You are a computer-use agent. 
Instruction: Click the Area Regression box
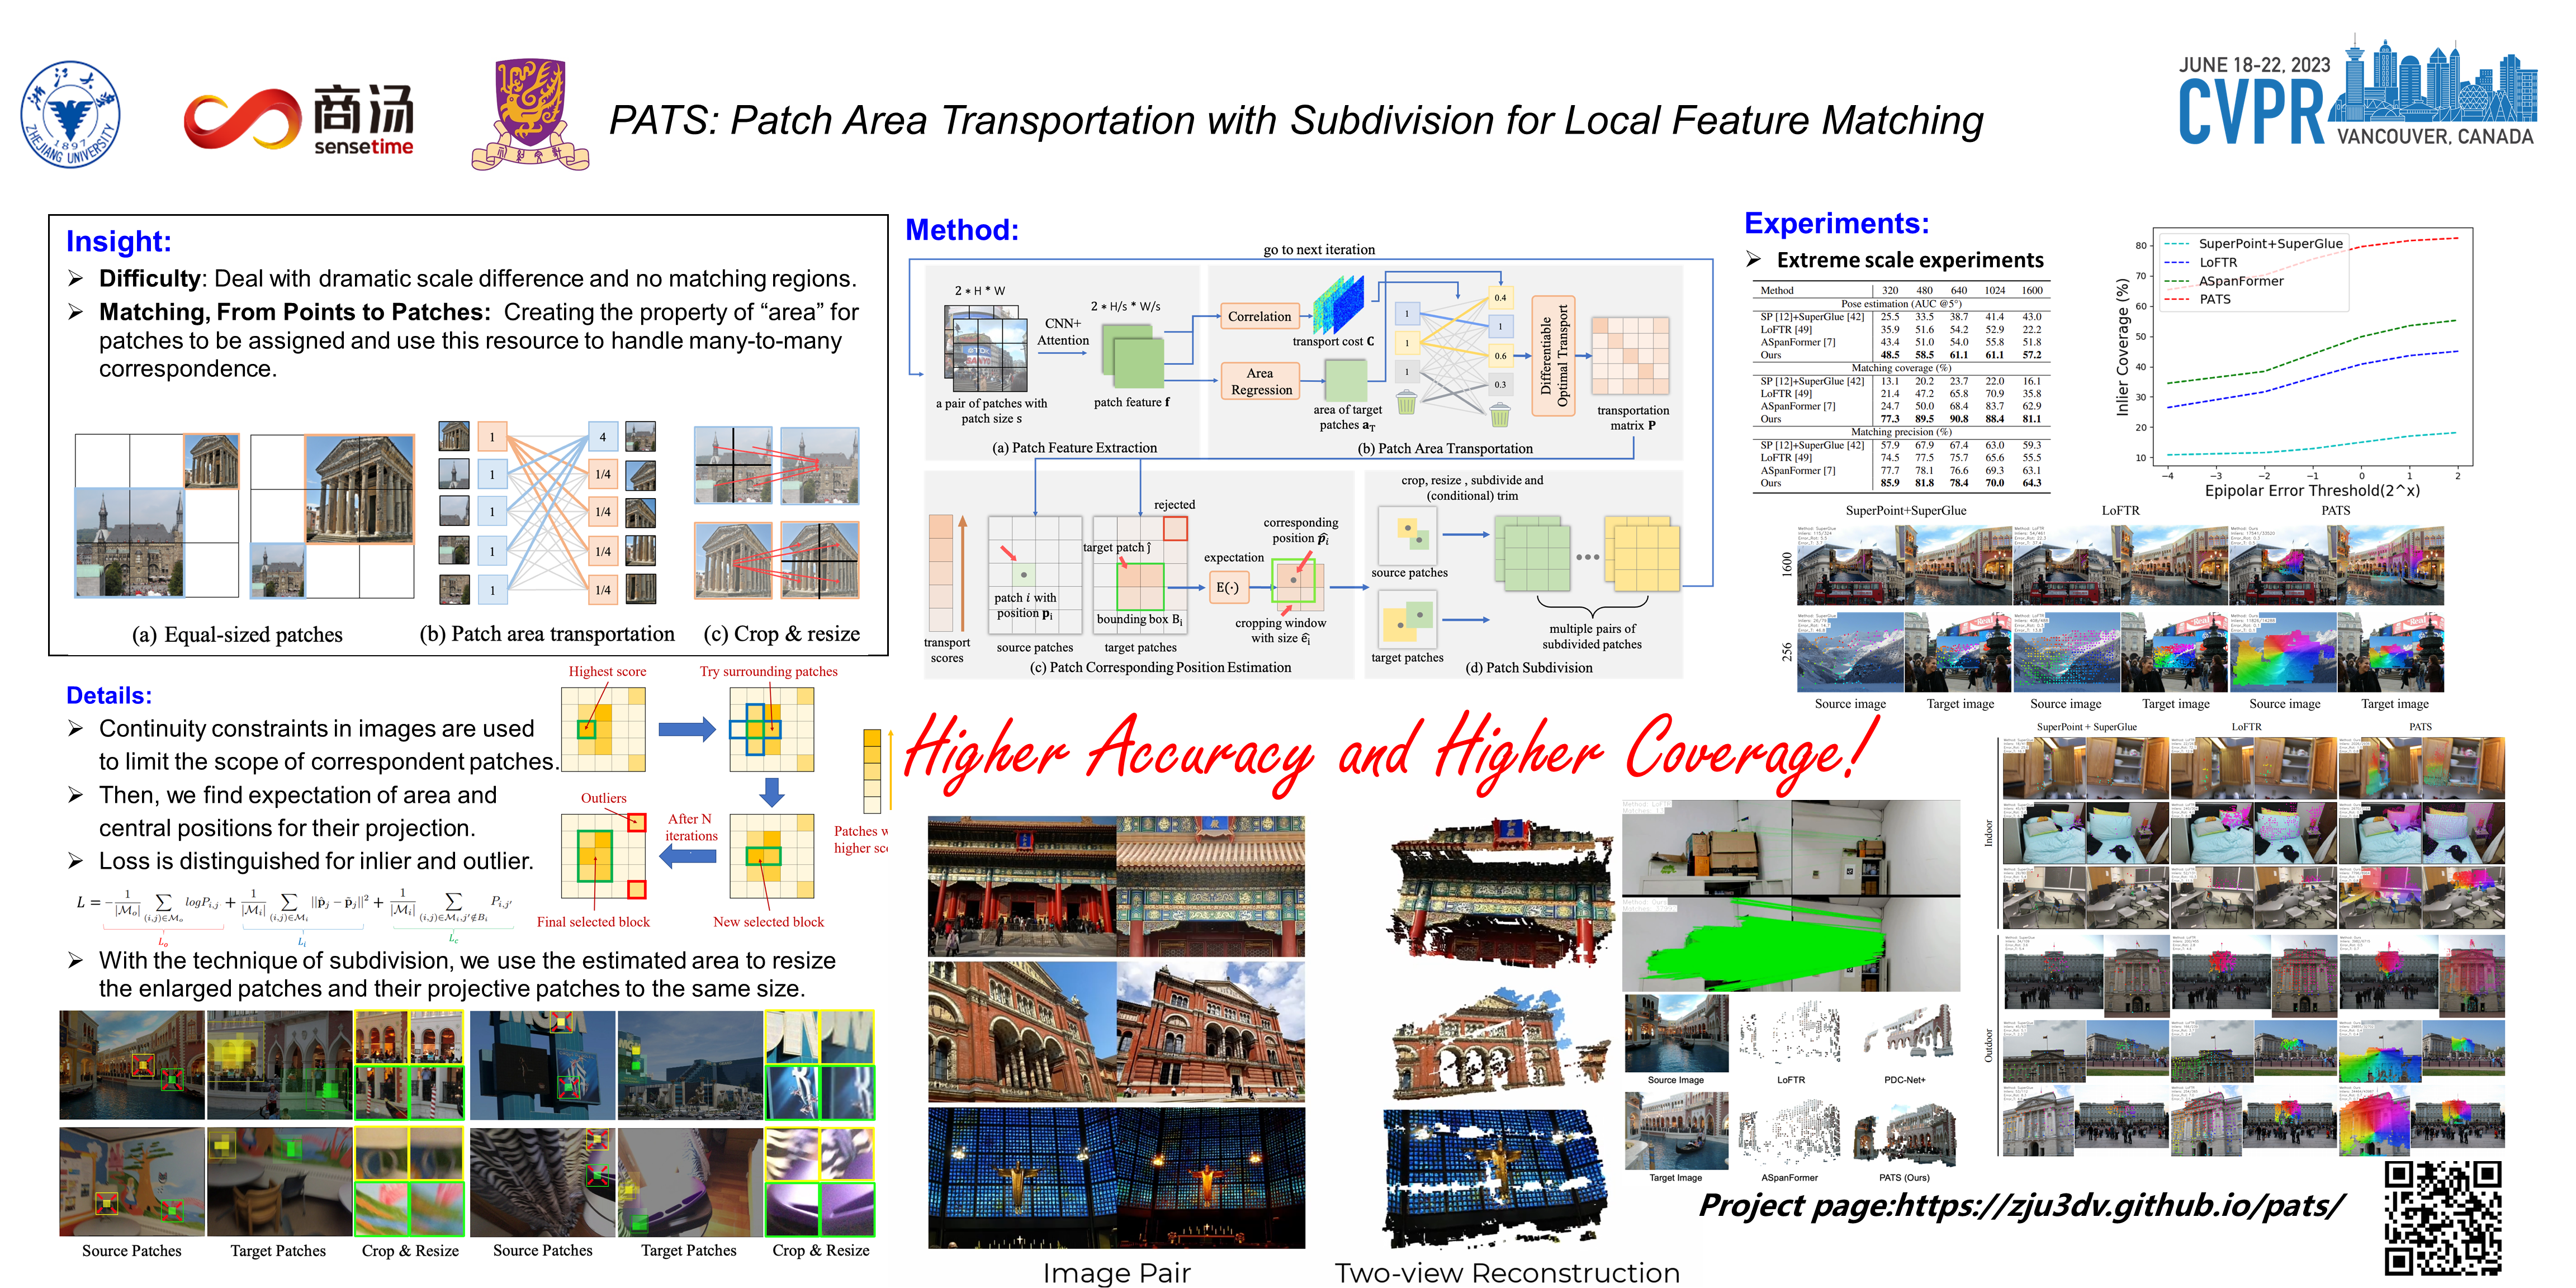pos(1260,381)
